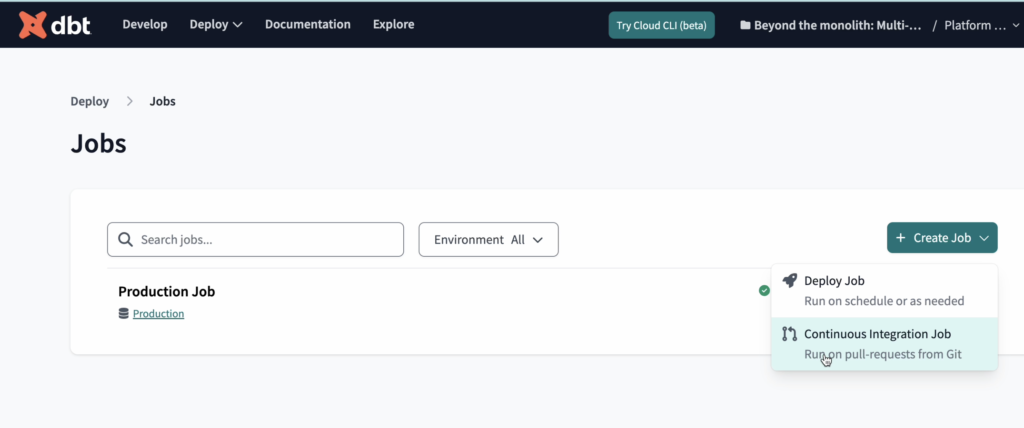Click the Deploy breadcrumb link
Screen dimensions: 1024x428
point(90,101)
